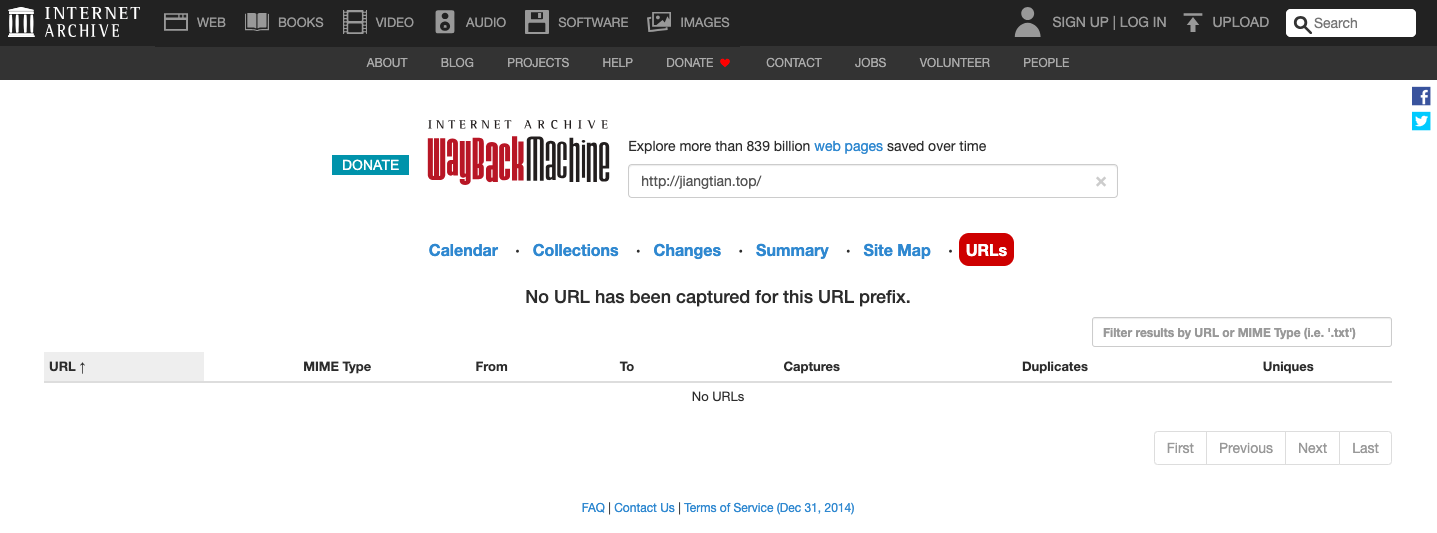Sort by To column header
The width and height of the screenshot is (1437, 533).
tap(627, 367)
